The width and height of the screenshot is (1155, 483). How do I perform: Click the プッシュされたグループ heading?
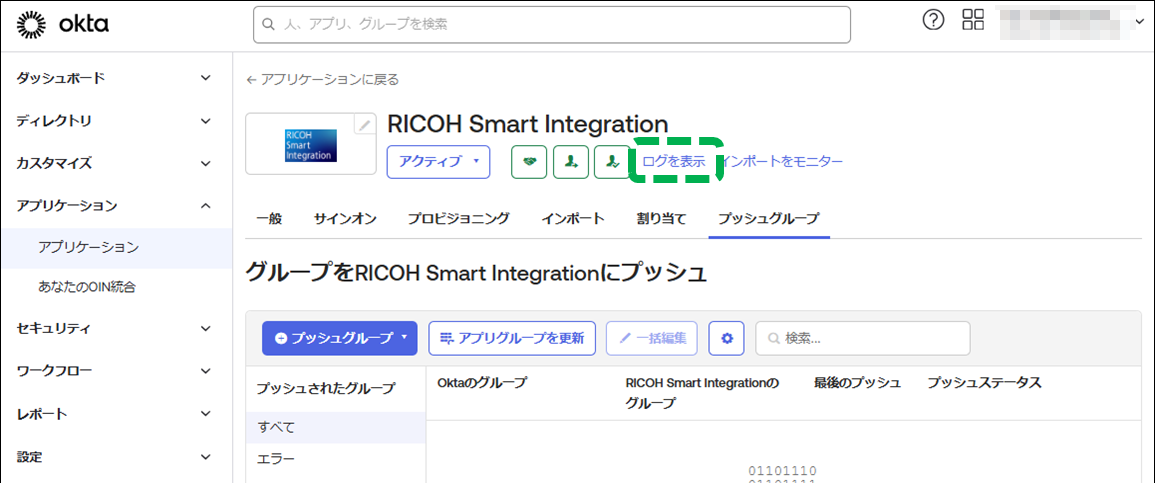(326, 388)
